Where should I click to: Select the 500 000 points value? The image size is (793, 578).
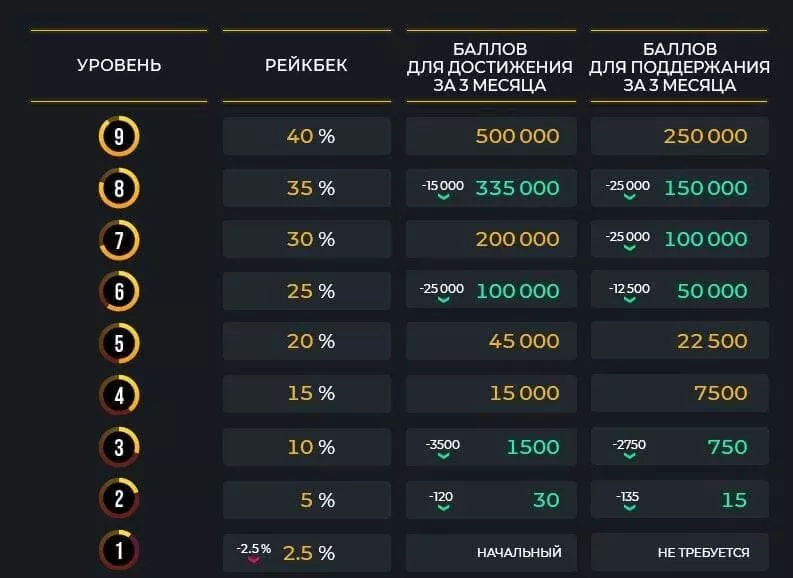tap(517, 136)
